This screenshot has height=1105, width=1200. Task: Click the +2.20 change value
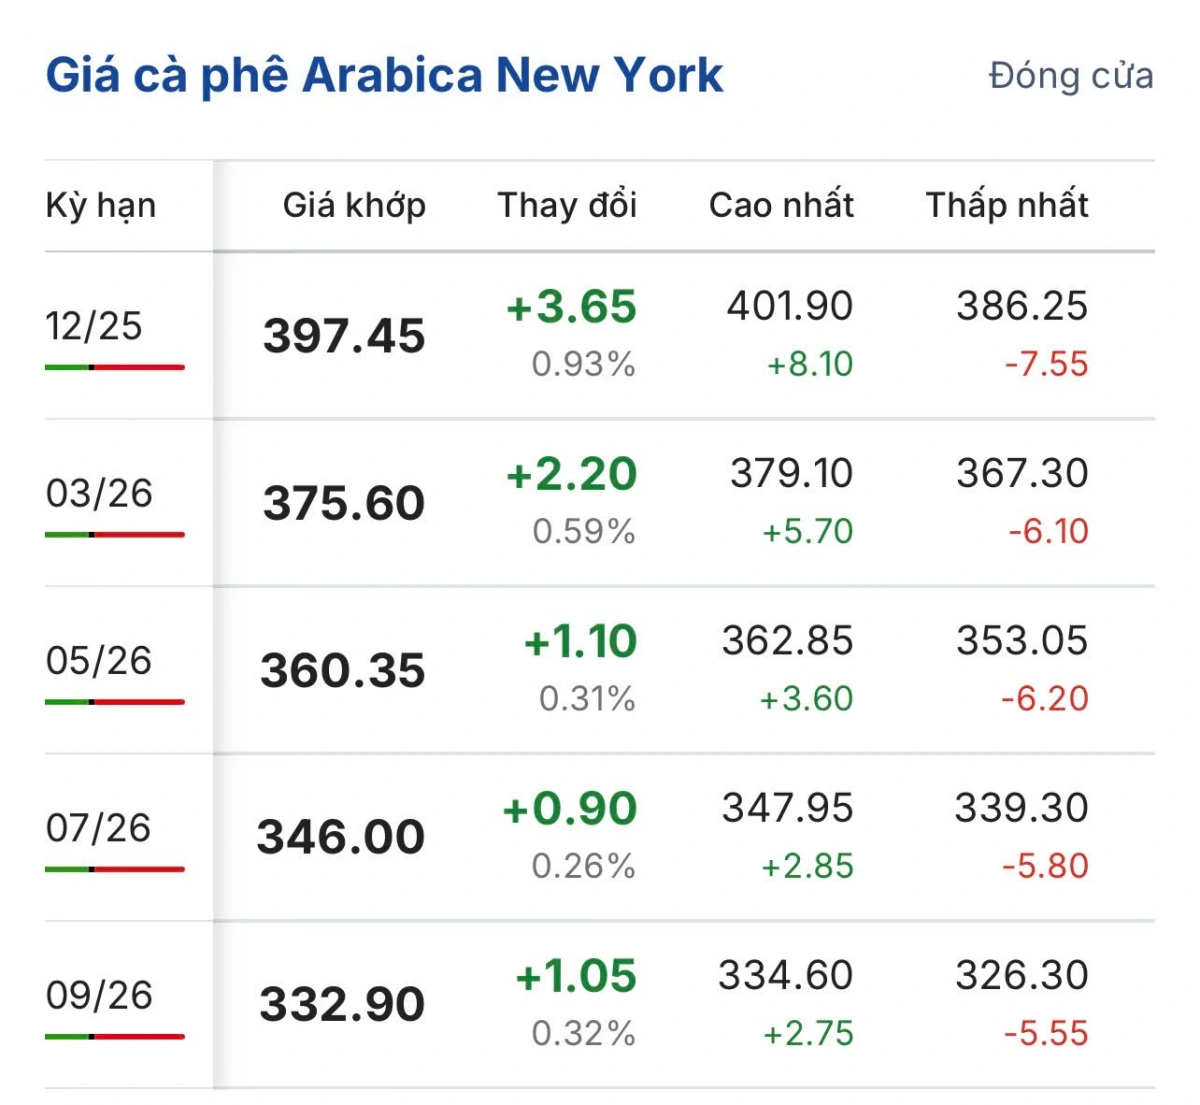point(571,474)
